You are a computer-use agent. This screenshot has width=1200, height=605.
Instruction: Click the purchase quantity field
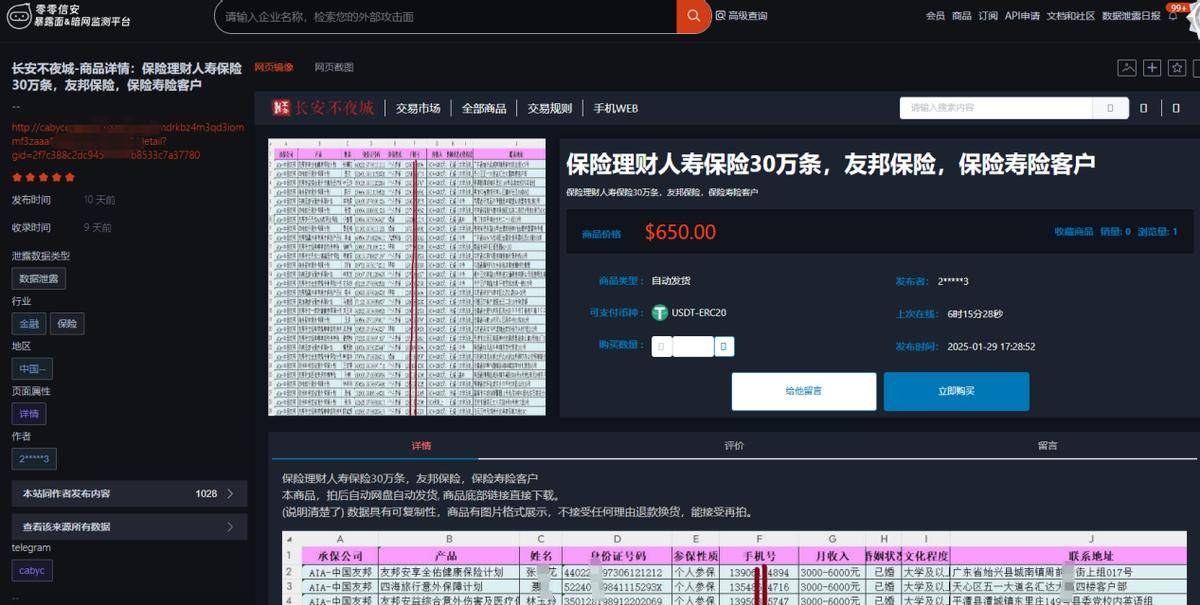(x=693, y=347)
